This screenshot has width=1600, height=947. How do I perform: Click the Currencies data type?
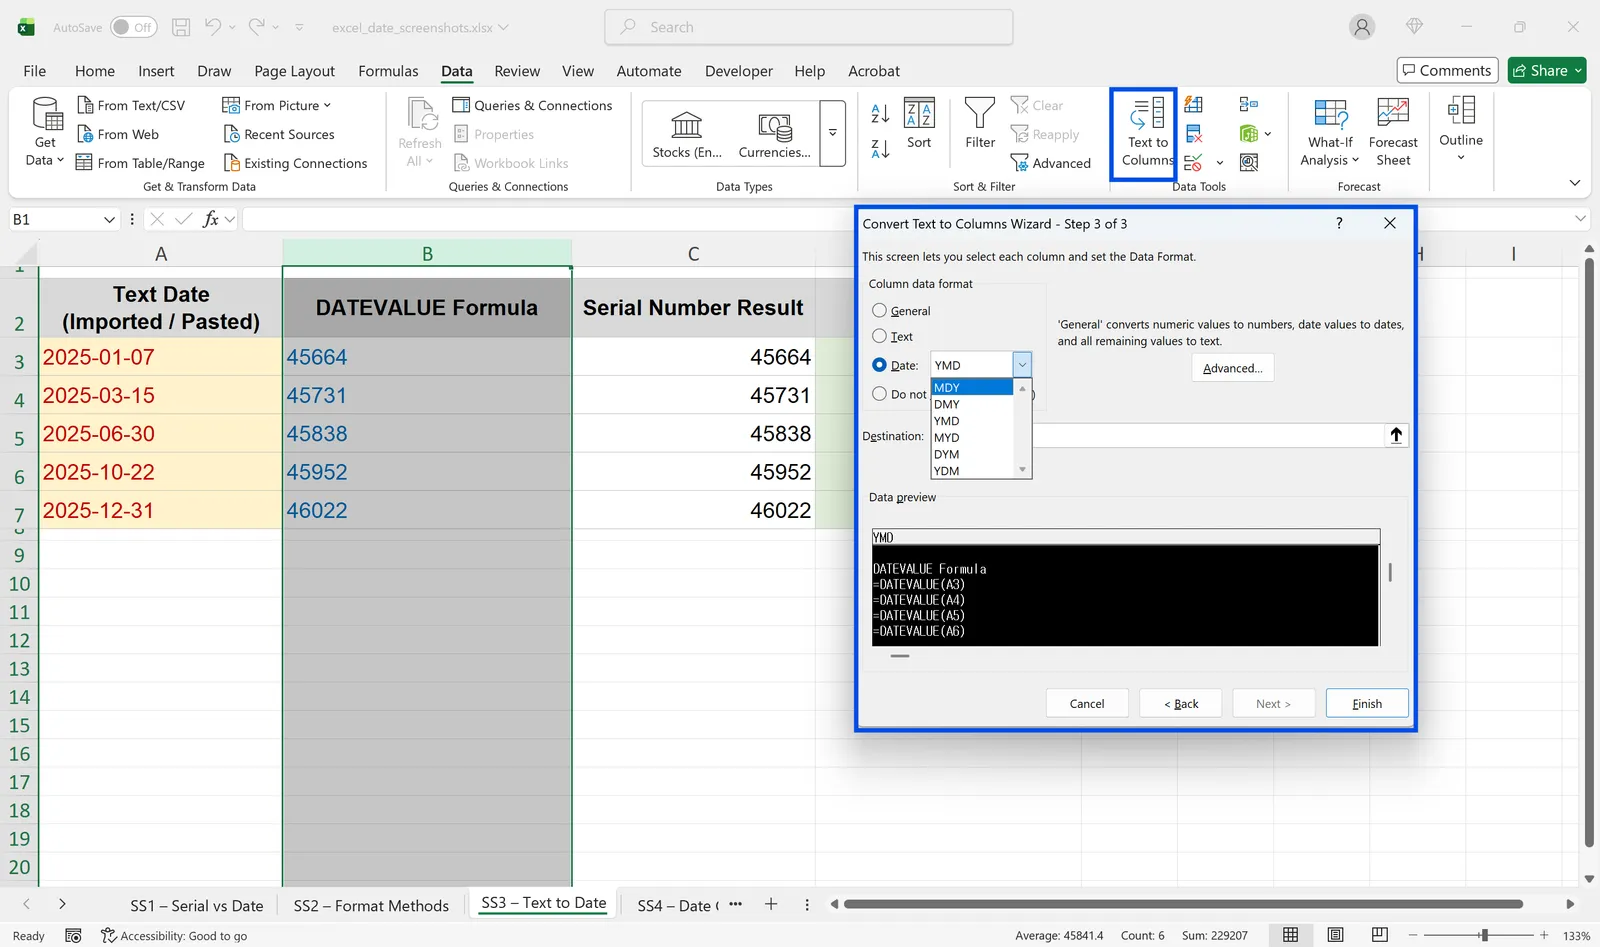[775, 134]
